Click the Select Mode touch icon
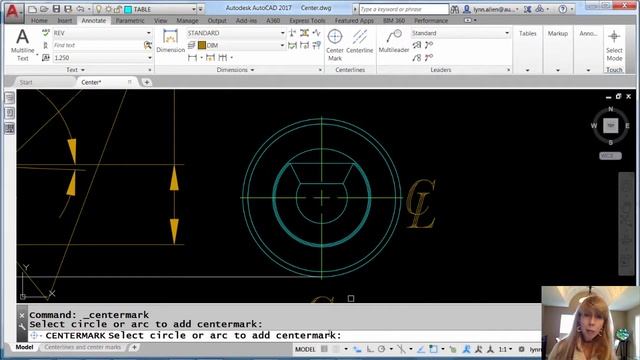The height and width of the screenshot is (360, 640). 614,45
